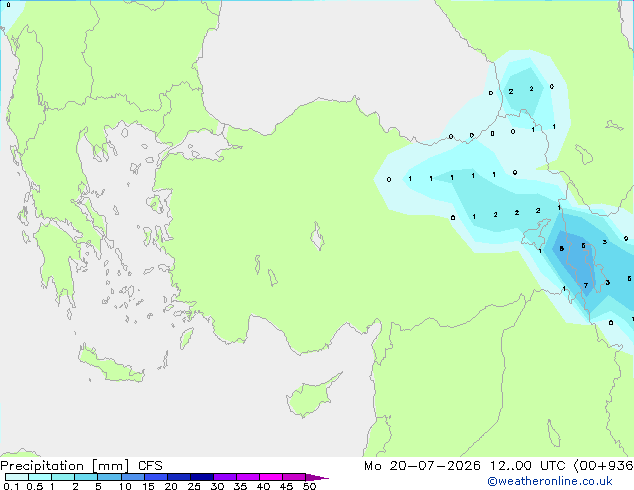This screenshot has height=490, width=634.
Task: Click the time '12..00 UTC' text
Action: click(527, 466)
